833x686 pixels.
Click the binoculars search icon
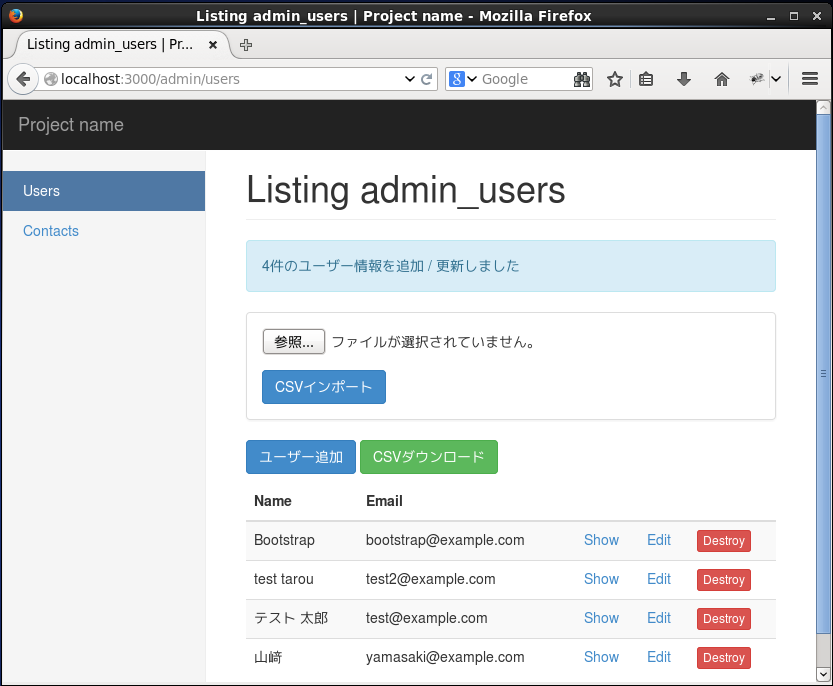[x=582, y=79]
